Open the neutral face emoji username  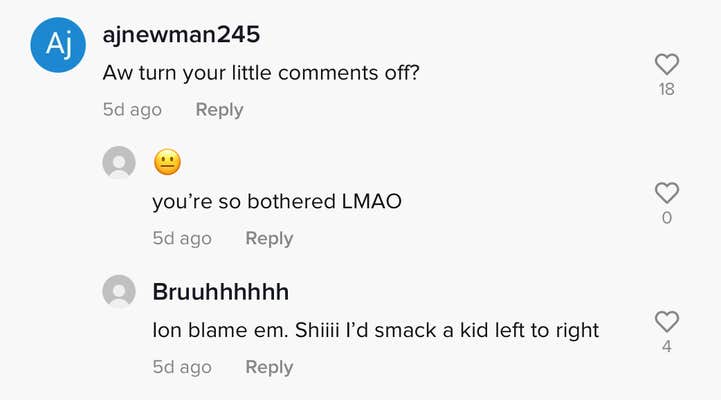tap(167, 162)
